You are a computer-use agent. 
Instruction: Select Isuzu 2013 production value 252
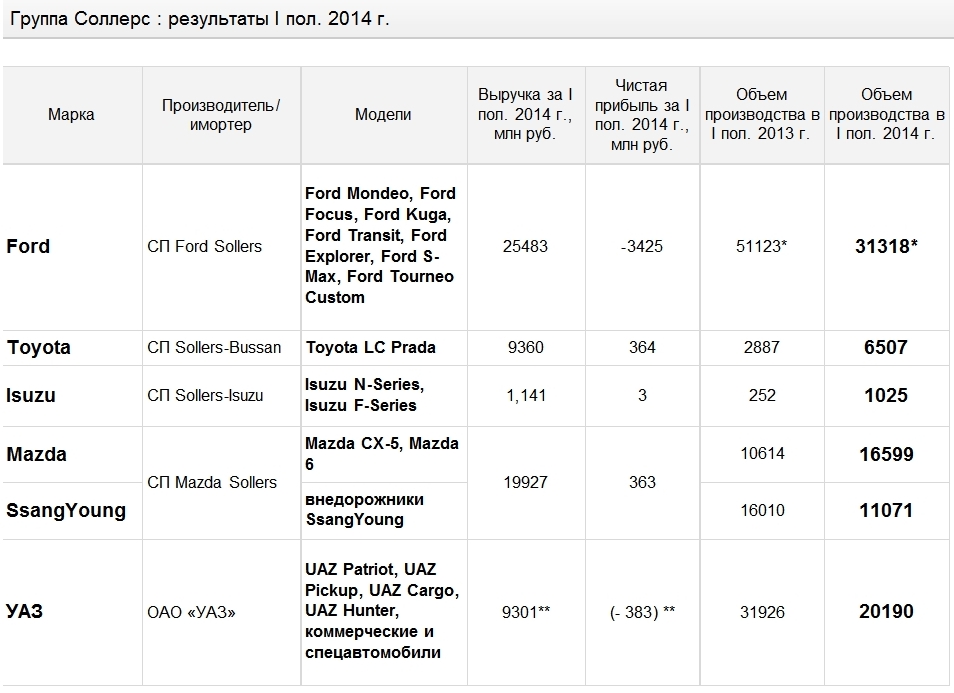point(762,395)
